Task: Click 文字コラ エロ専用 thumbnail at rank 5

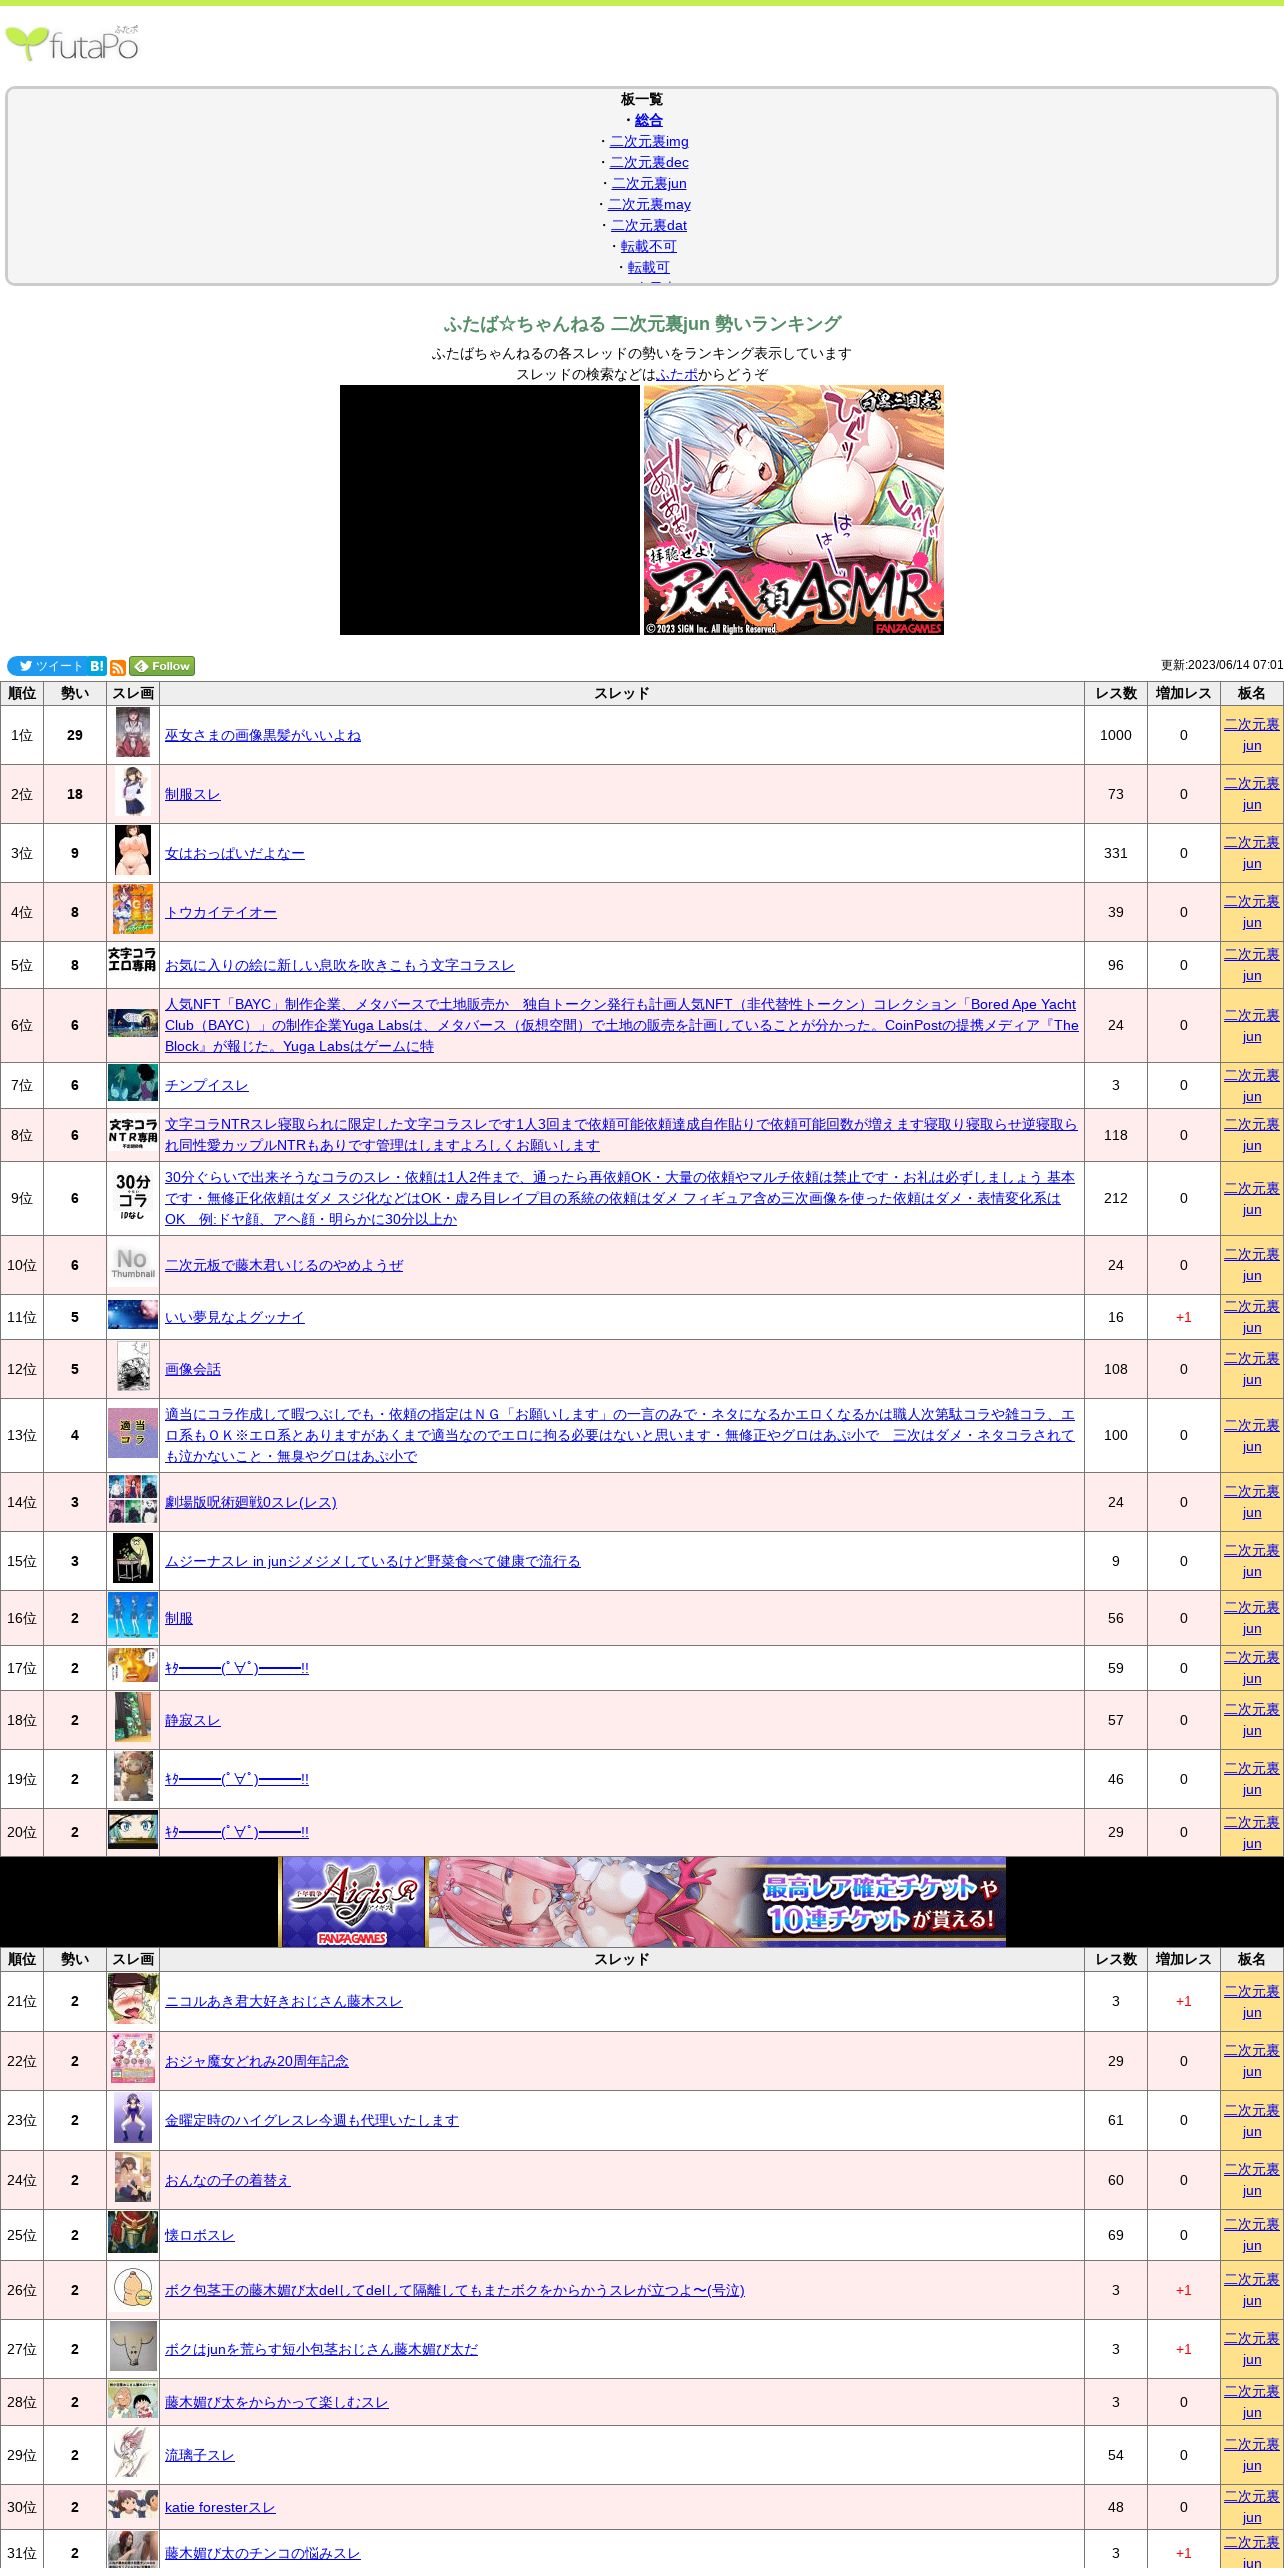Action: point(133,961)
